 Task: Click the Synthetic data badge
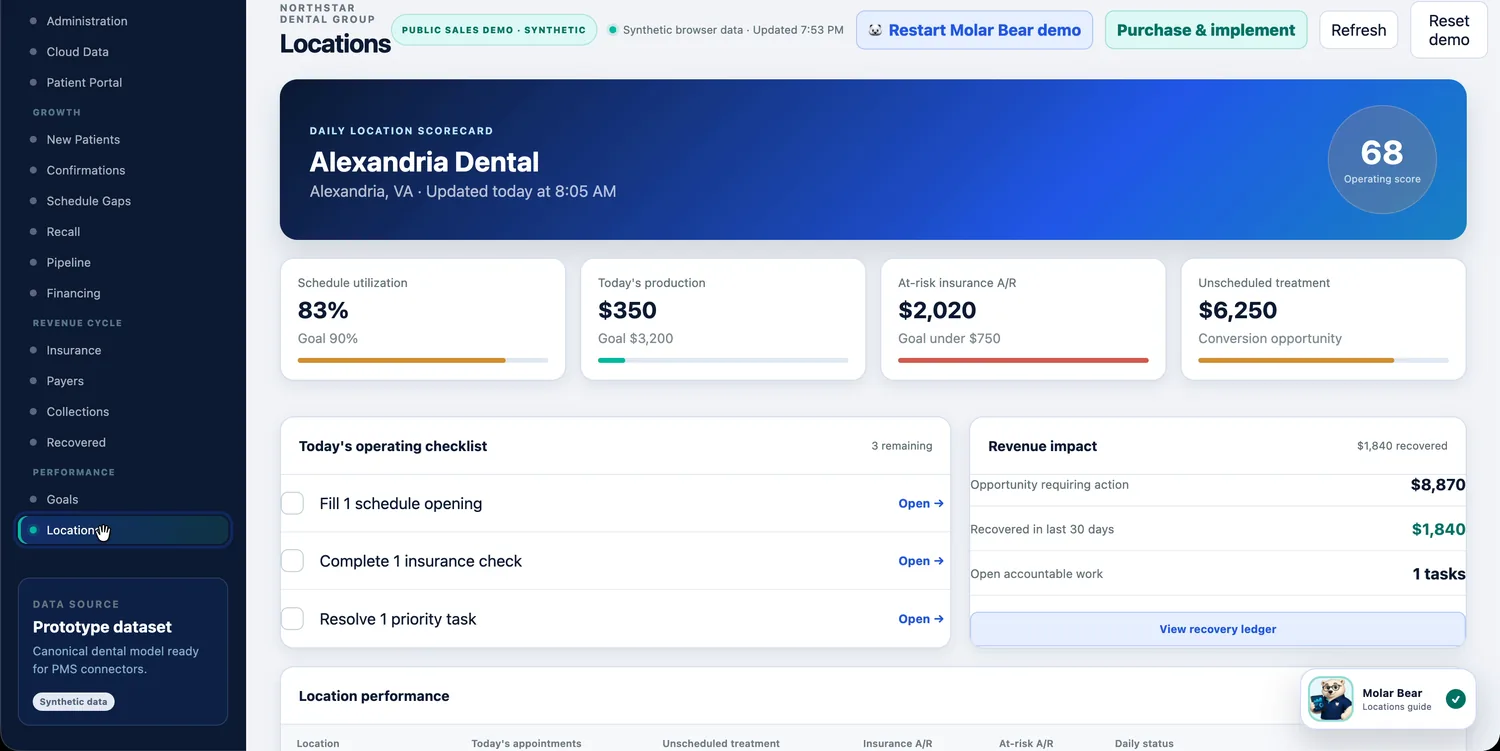74,702
